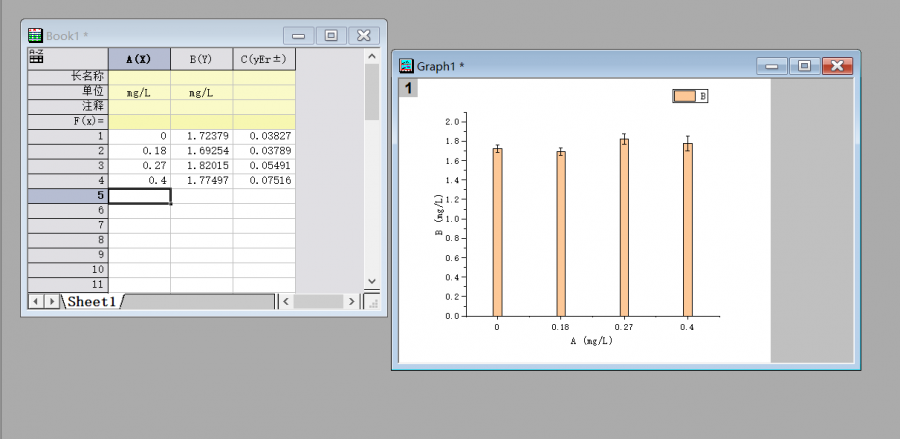Viewport: 900px width, 439px height.
Task: Select column A(X) header
Action: 139,58
